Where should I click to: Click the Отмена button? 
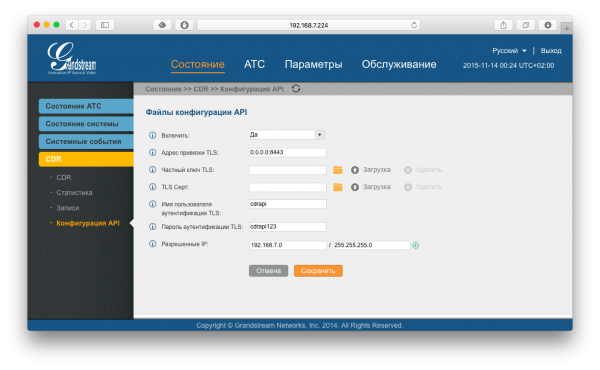click(x=268, y=271)
